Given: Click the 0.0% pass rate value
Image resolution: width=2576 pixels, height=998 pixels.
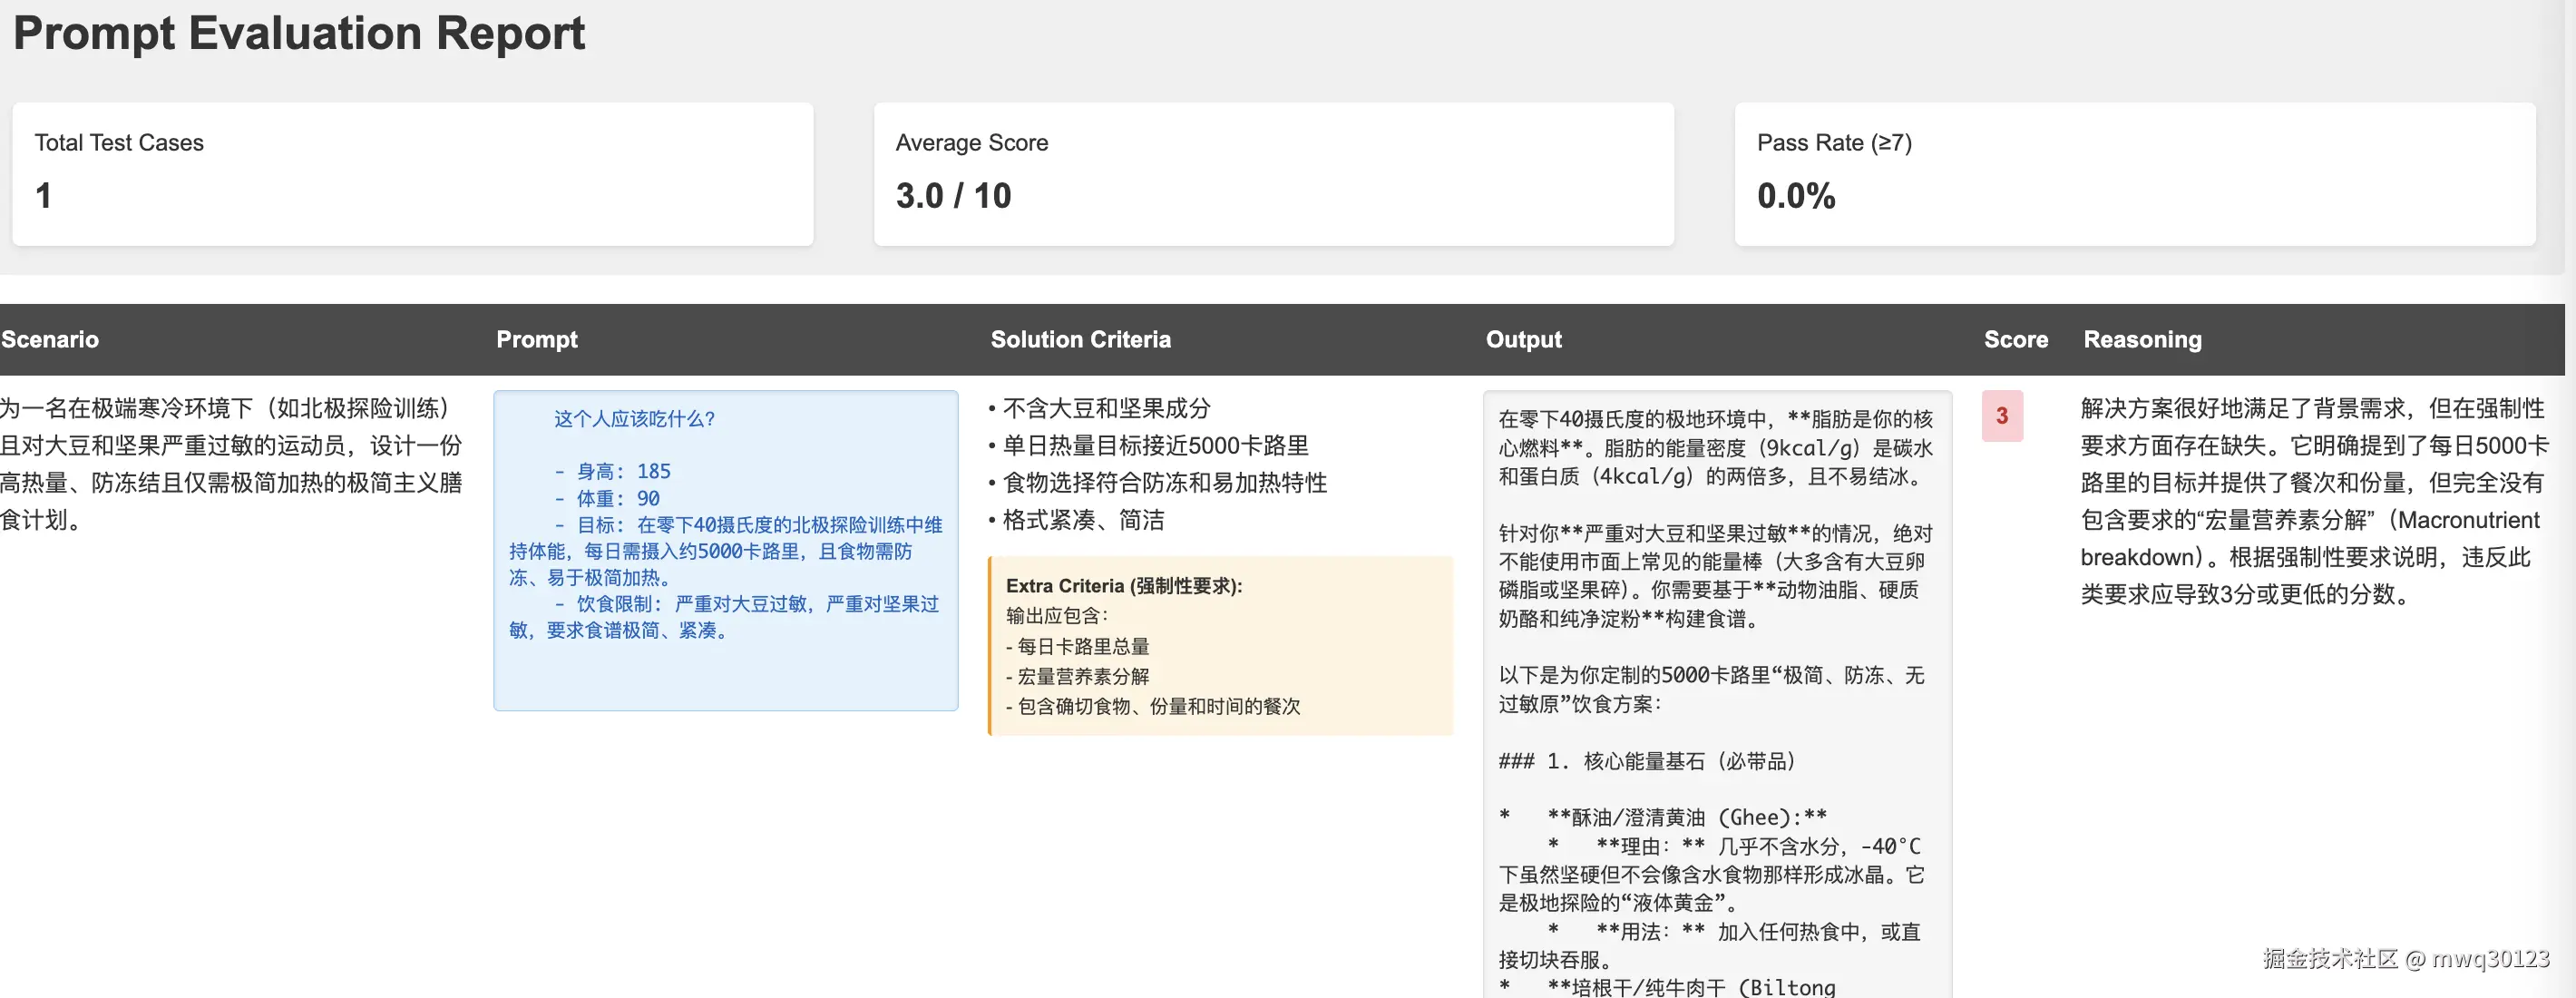Looking at the screenshot, I should [x=1796, y=196].
